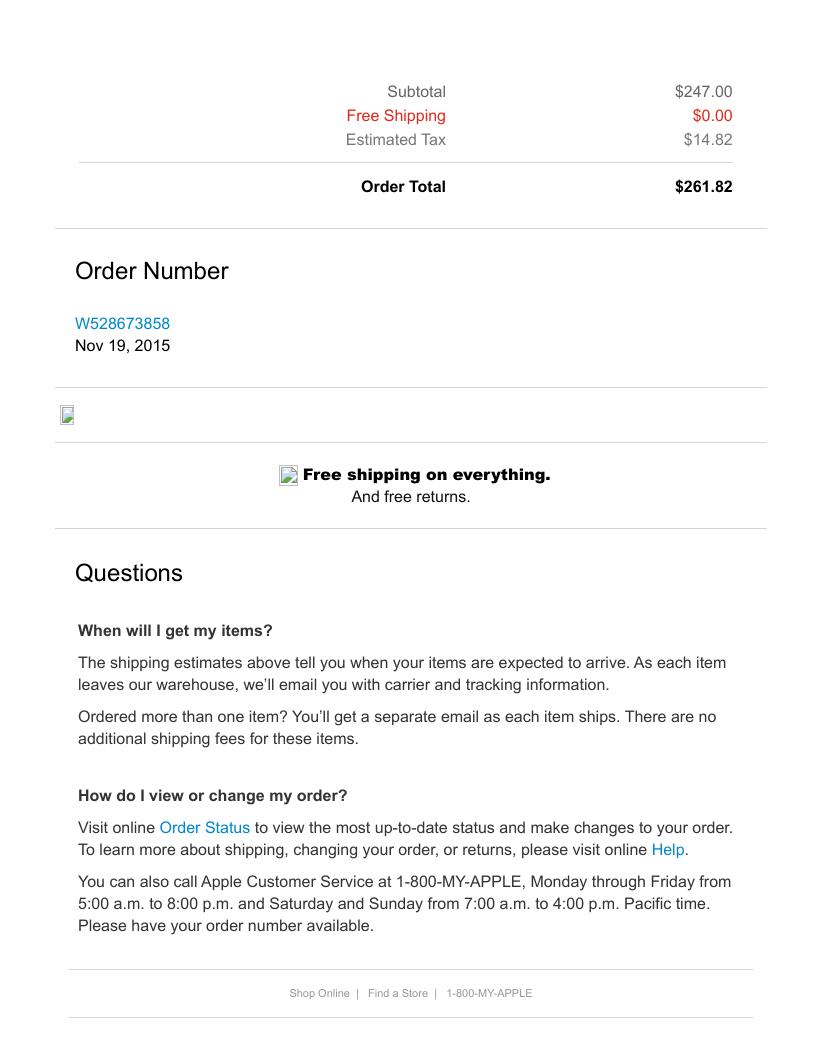Open Find a Store footer link
The height and width of the screenshot is (1056, 816).
click(397, 993)
